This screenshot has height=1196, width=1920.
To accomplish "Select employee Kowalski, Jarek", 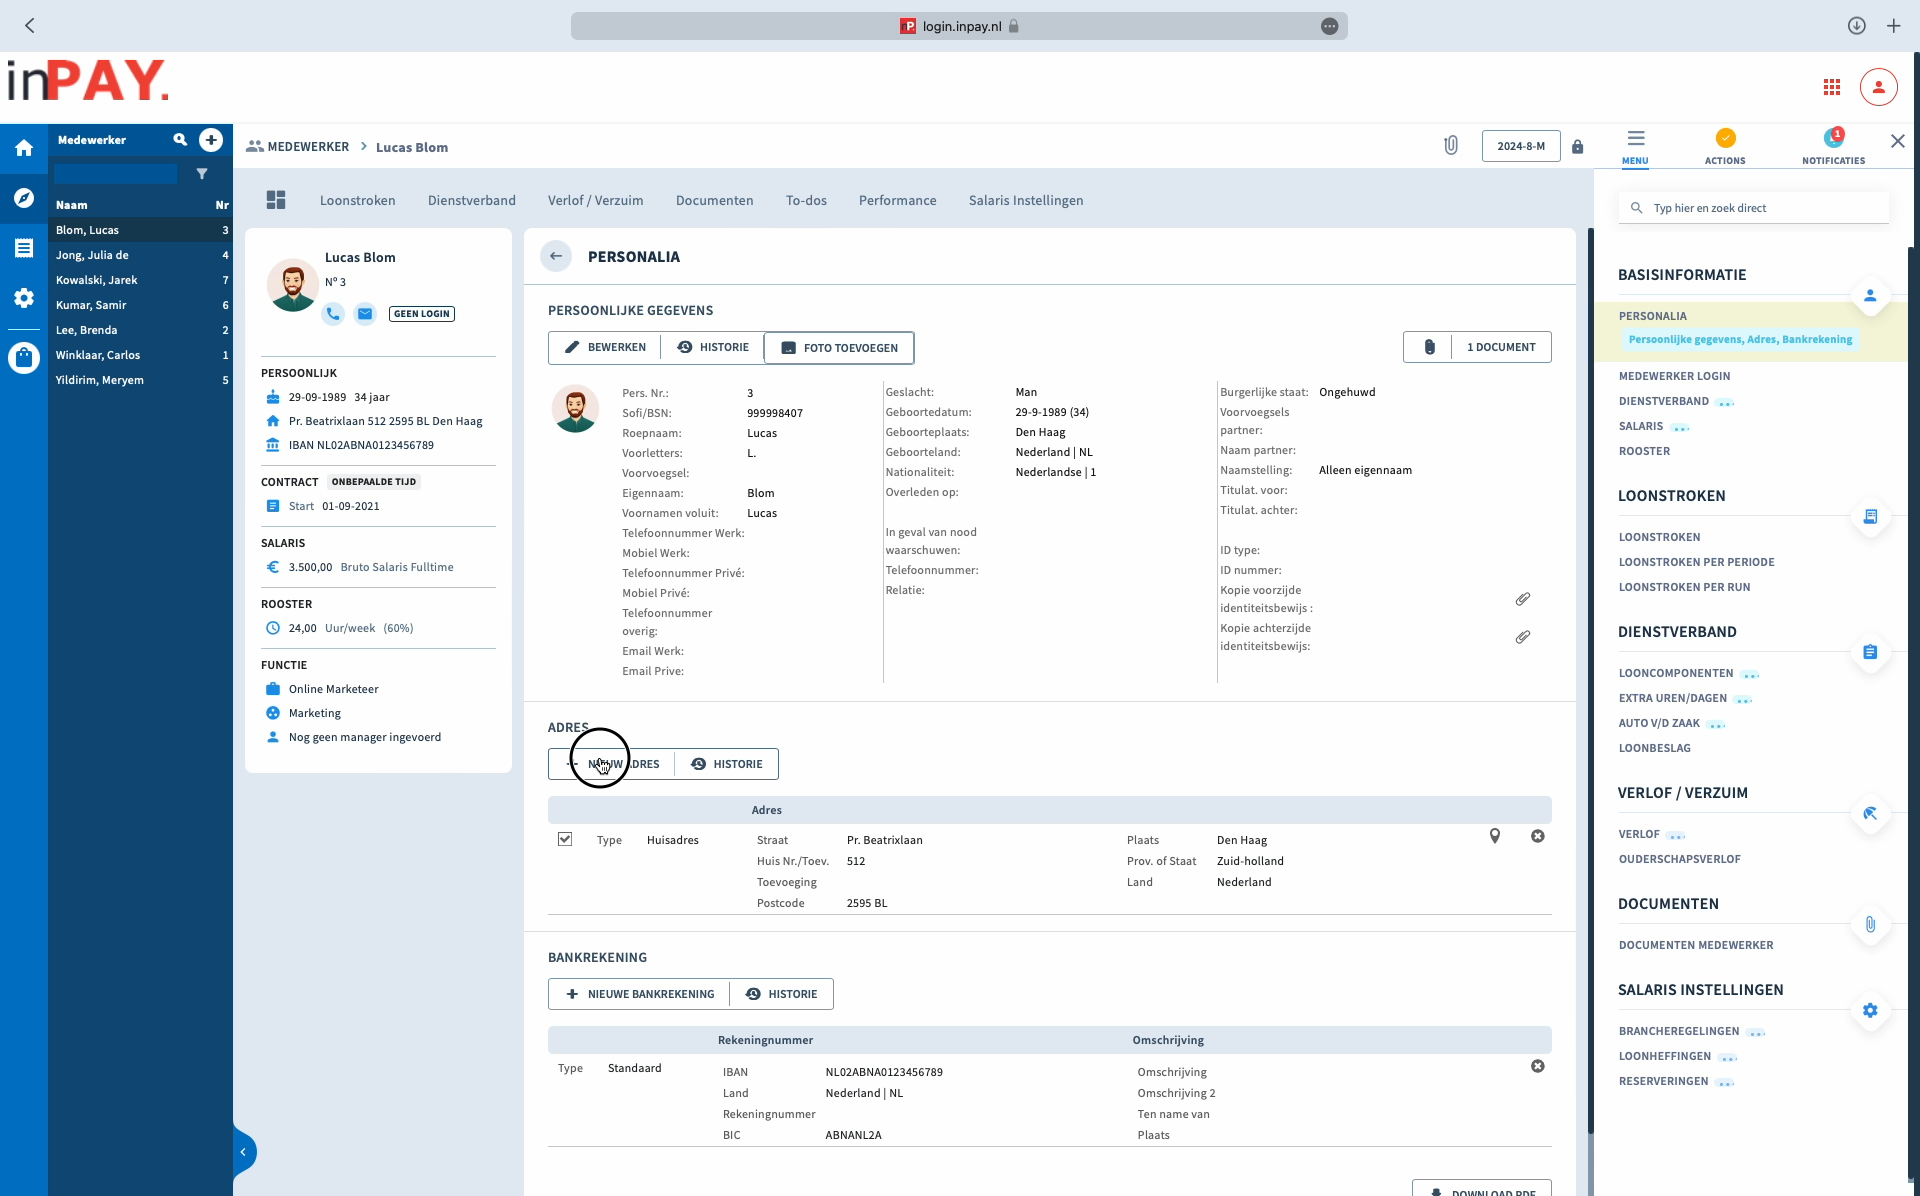I will [x=140, y=280].
